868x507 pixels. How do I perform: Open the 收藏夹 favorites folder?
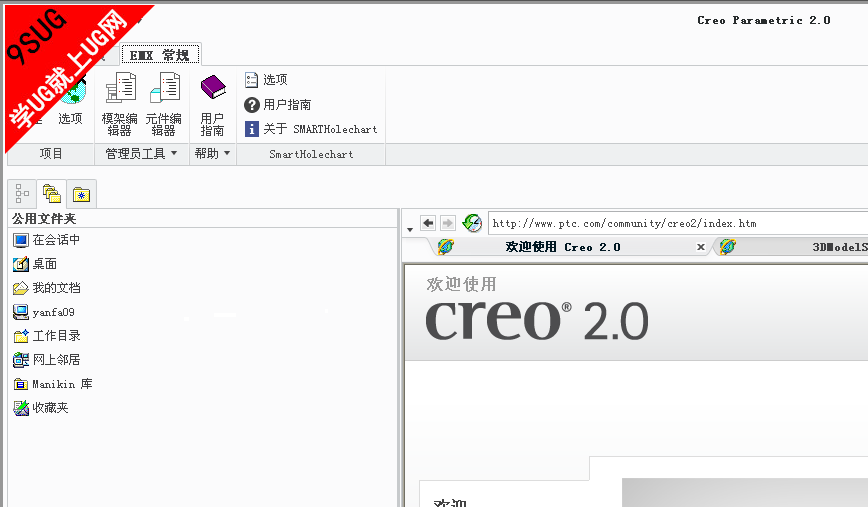click(x=41, y=408)
